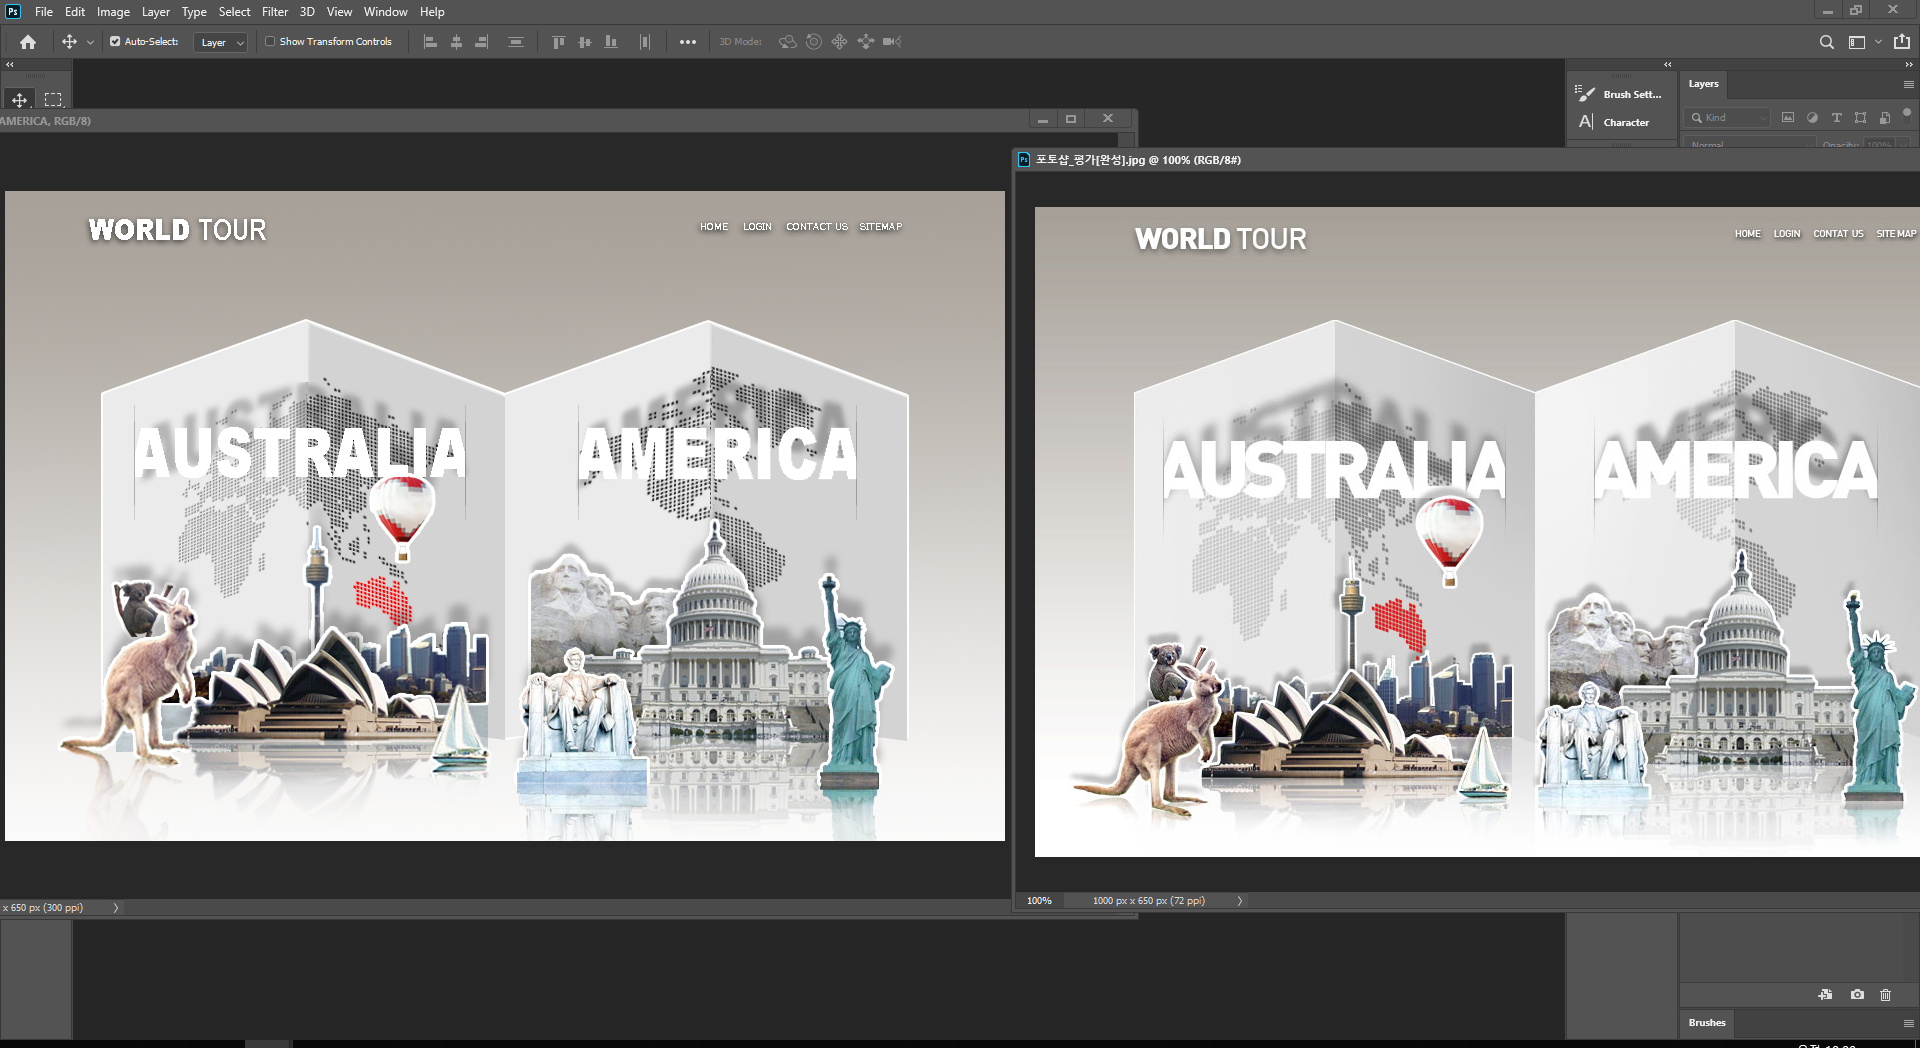The image size is (1920, 1048).
Task: Filter layers by shape layers icon
Action: click(1860, 118)
